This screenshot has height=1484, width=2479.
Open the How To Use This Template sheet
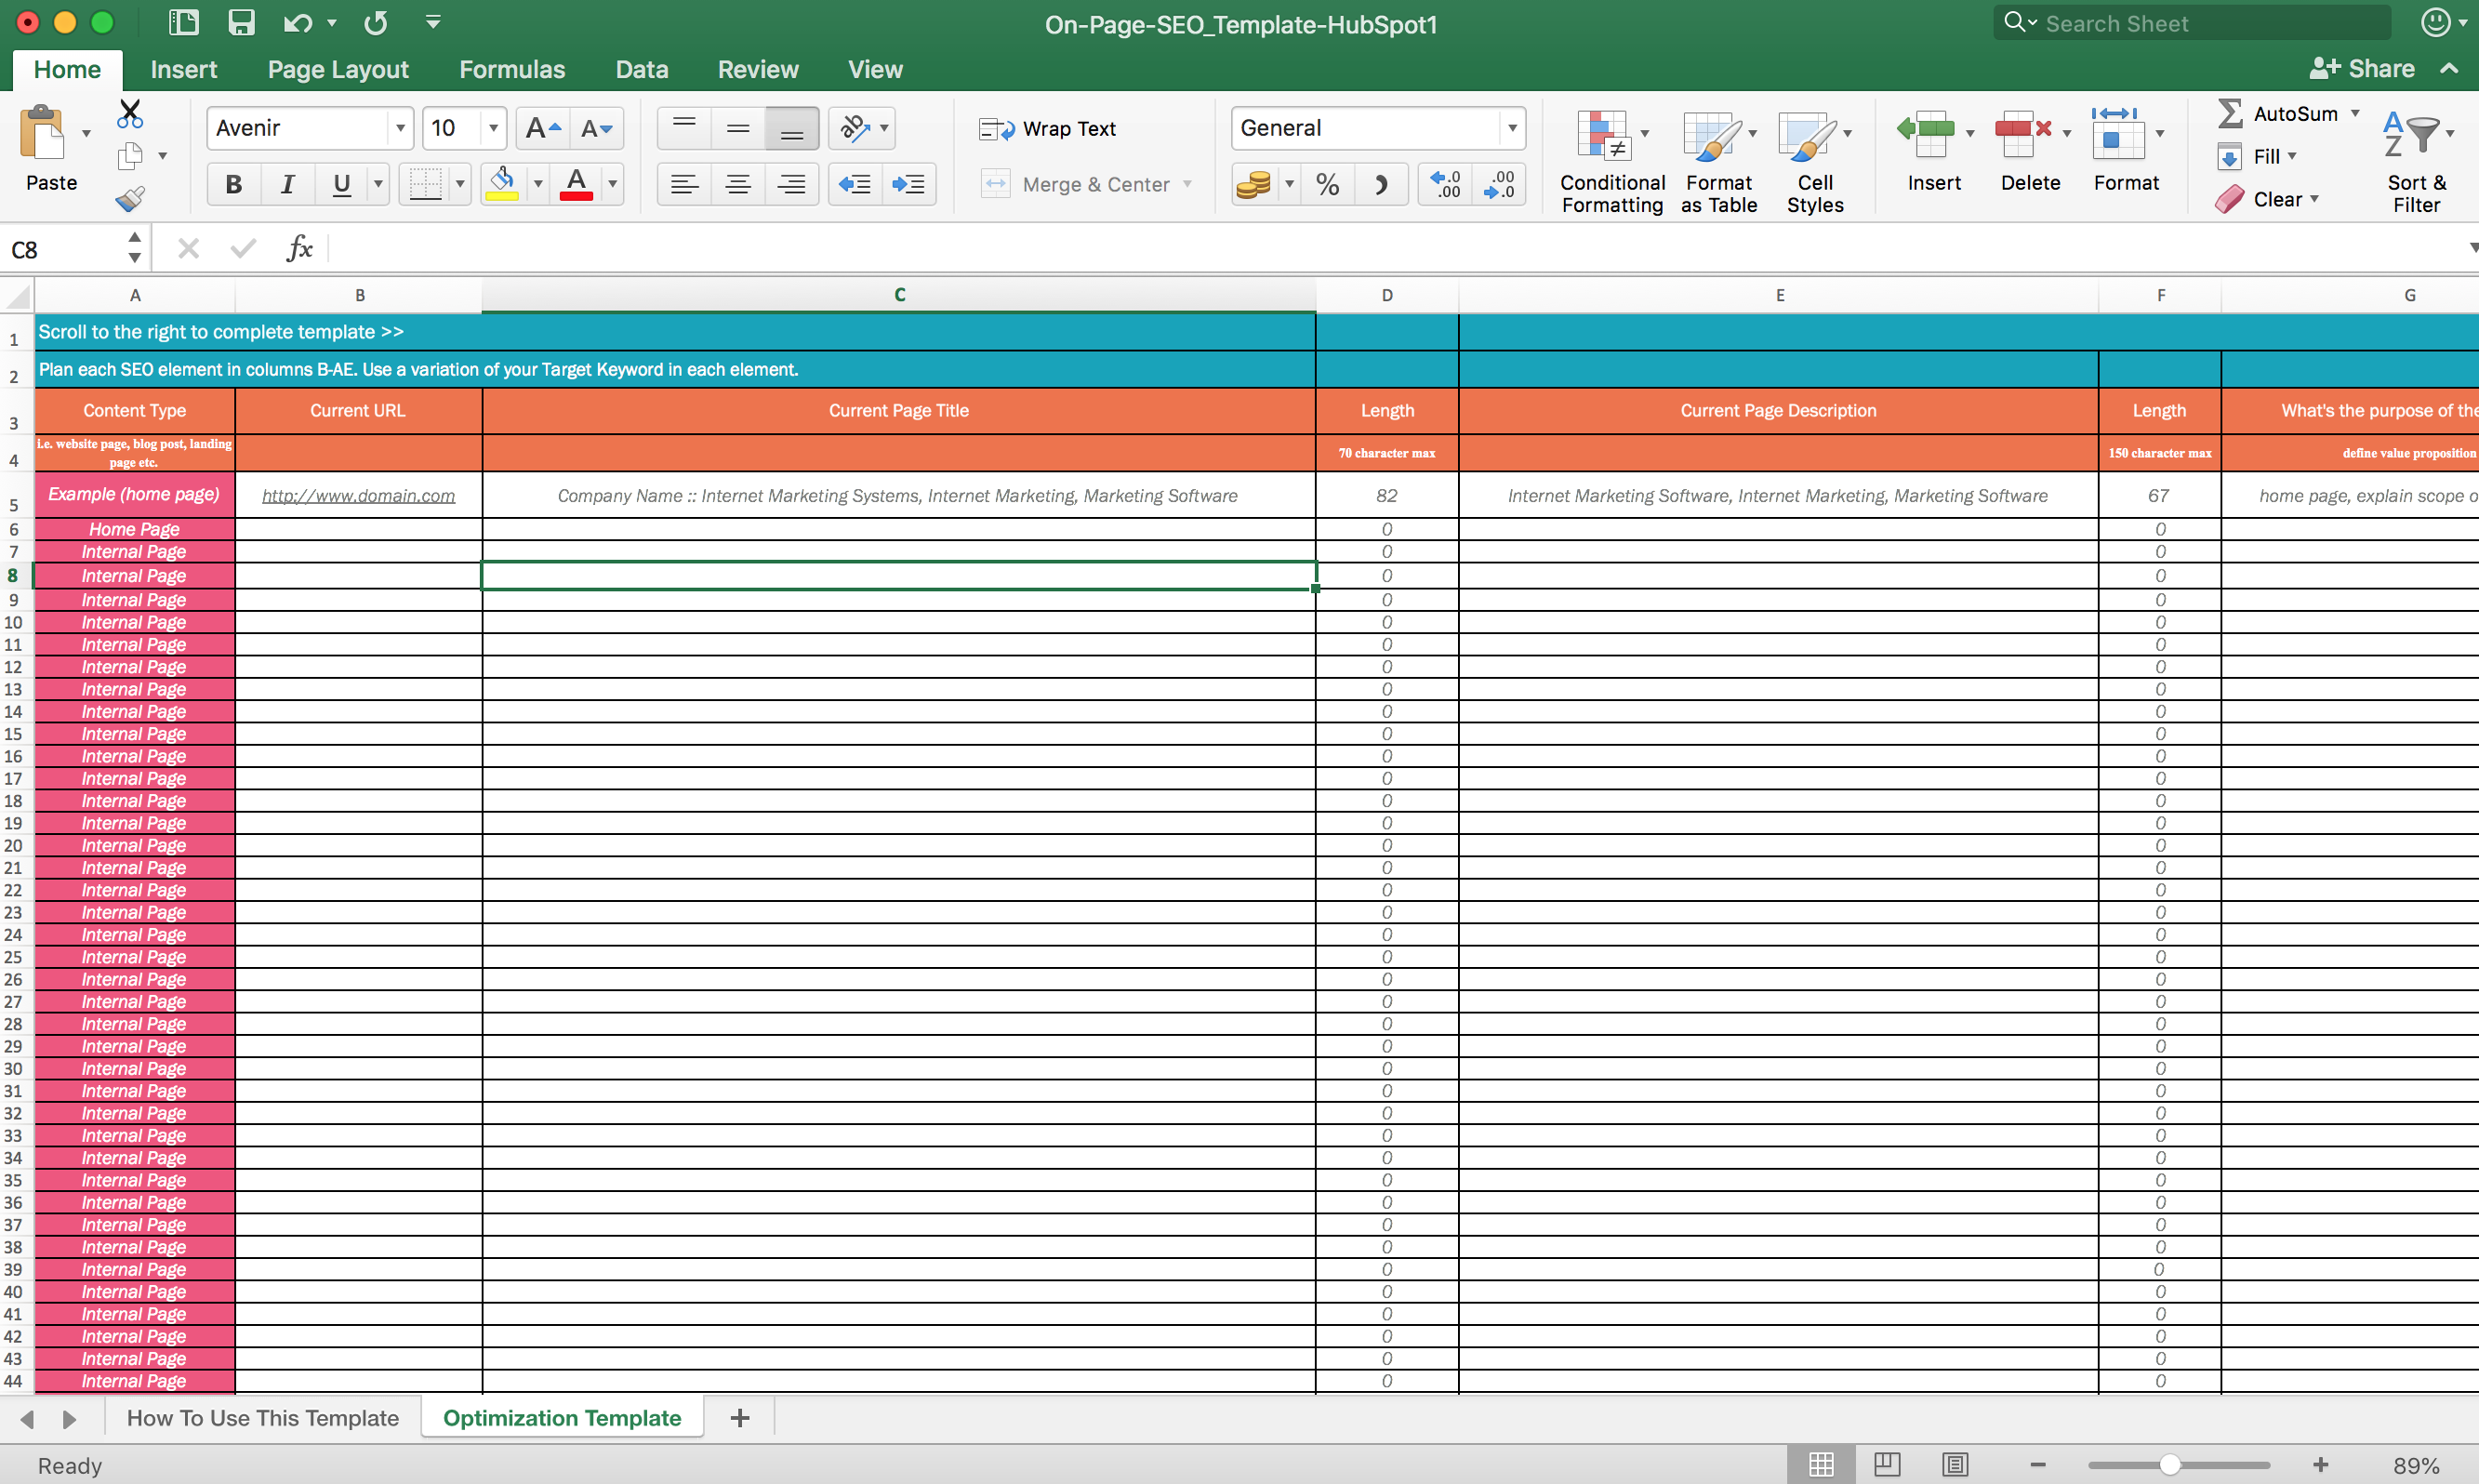[x=262, y=1417]
